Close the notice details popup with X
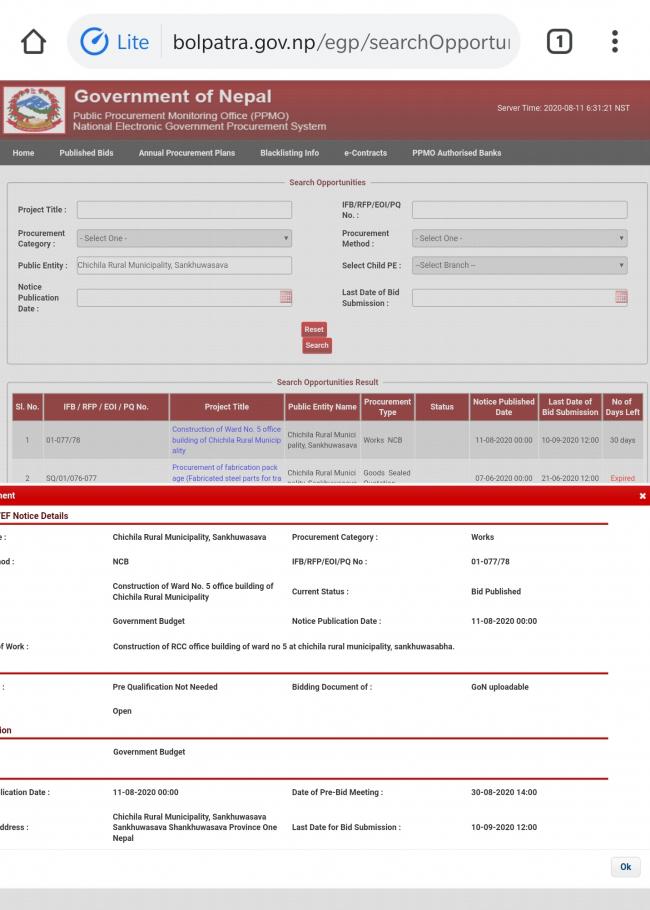This screenshot has height=910, width=650. click(642, 496)
